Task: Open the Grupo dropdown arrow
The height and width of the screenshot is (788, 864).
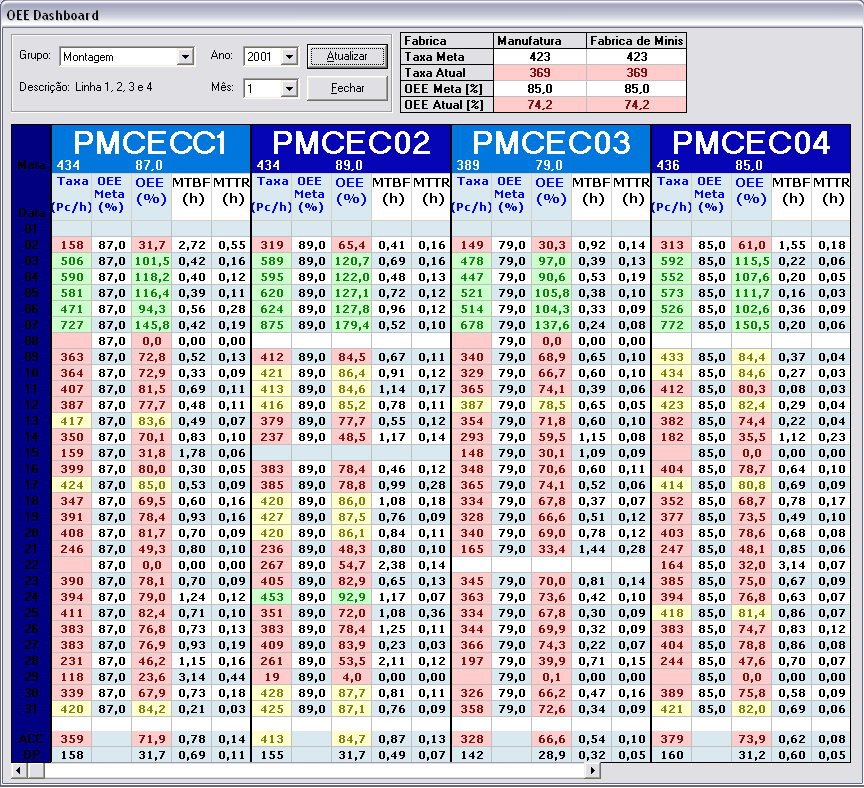Action: tap(186, 57)
